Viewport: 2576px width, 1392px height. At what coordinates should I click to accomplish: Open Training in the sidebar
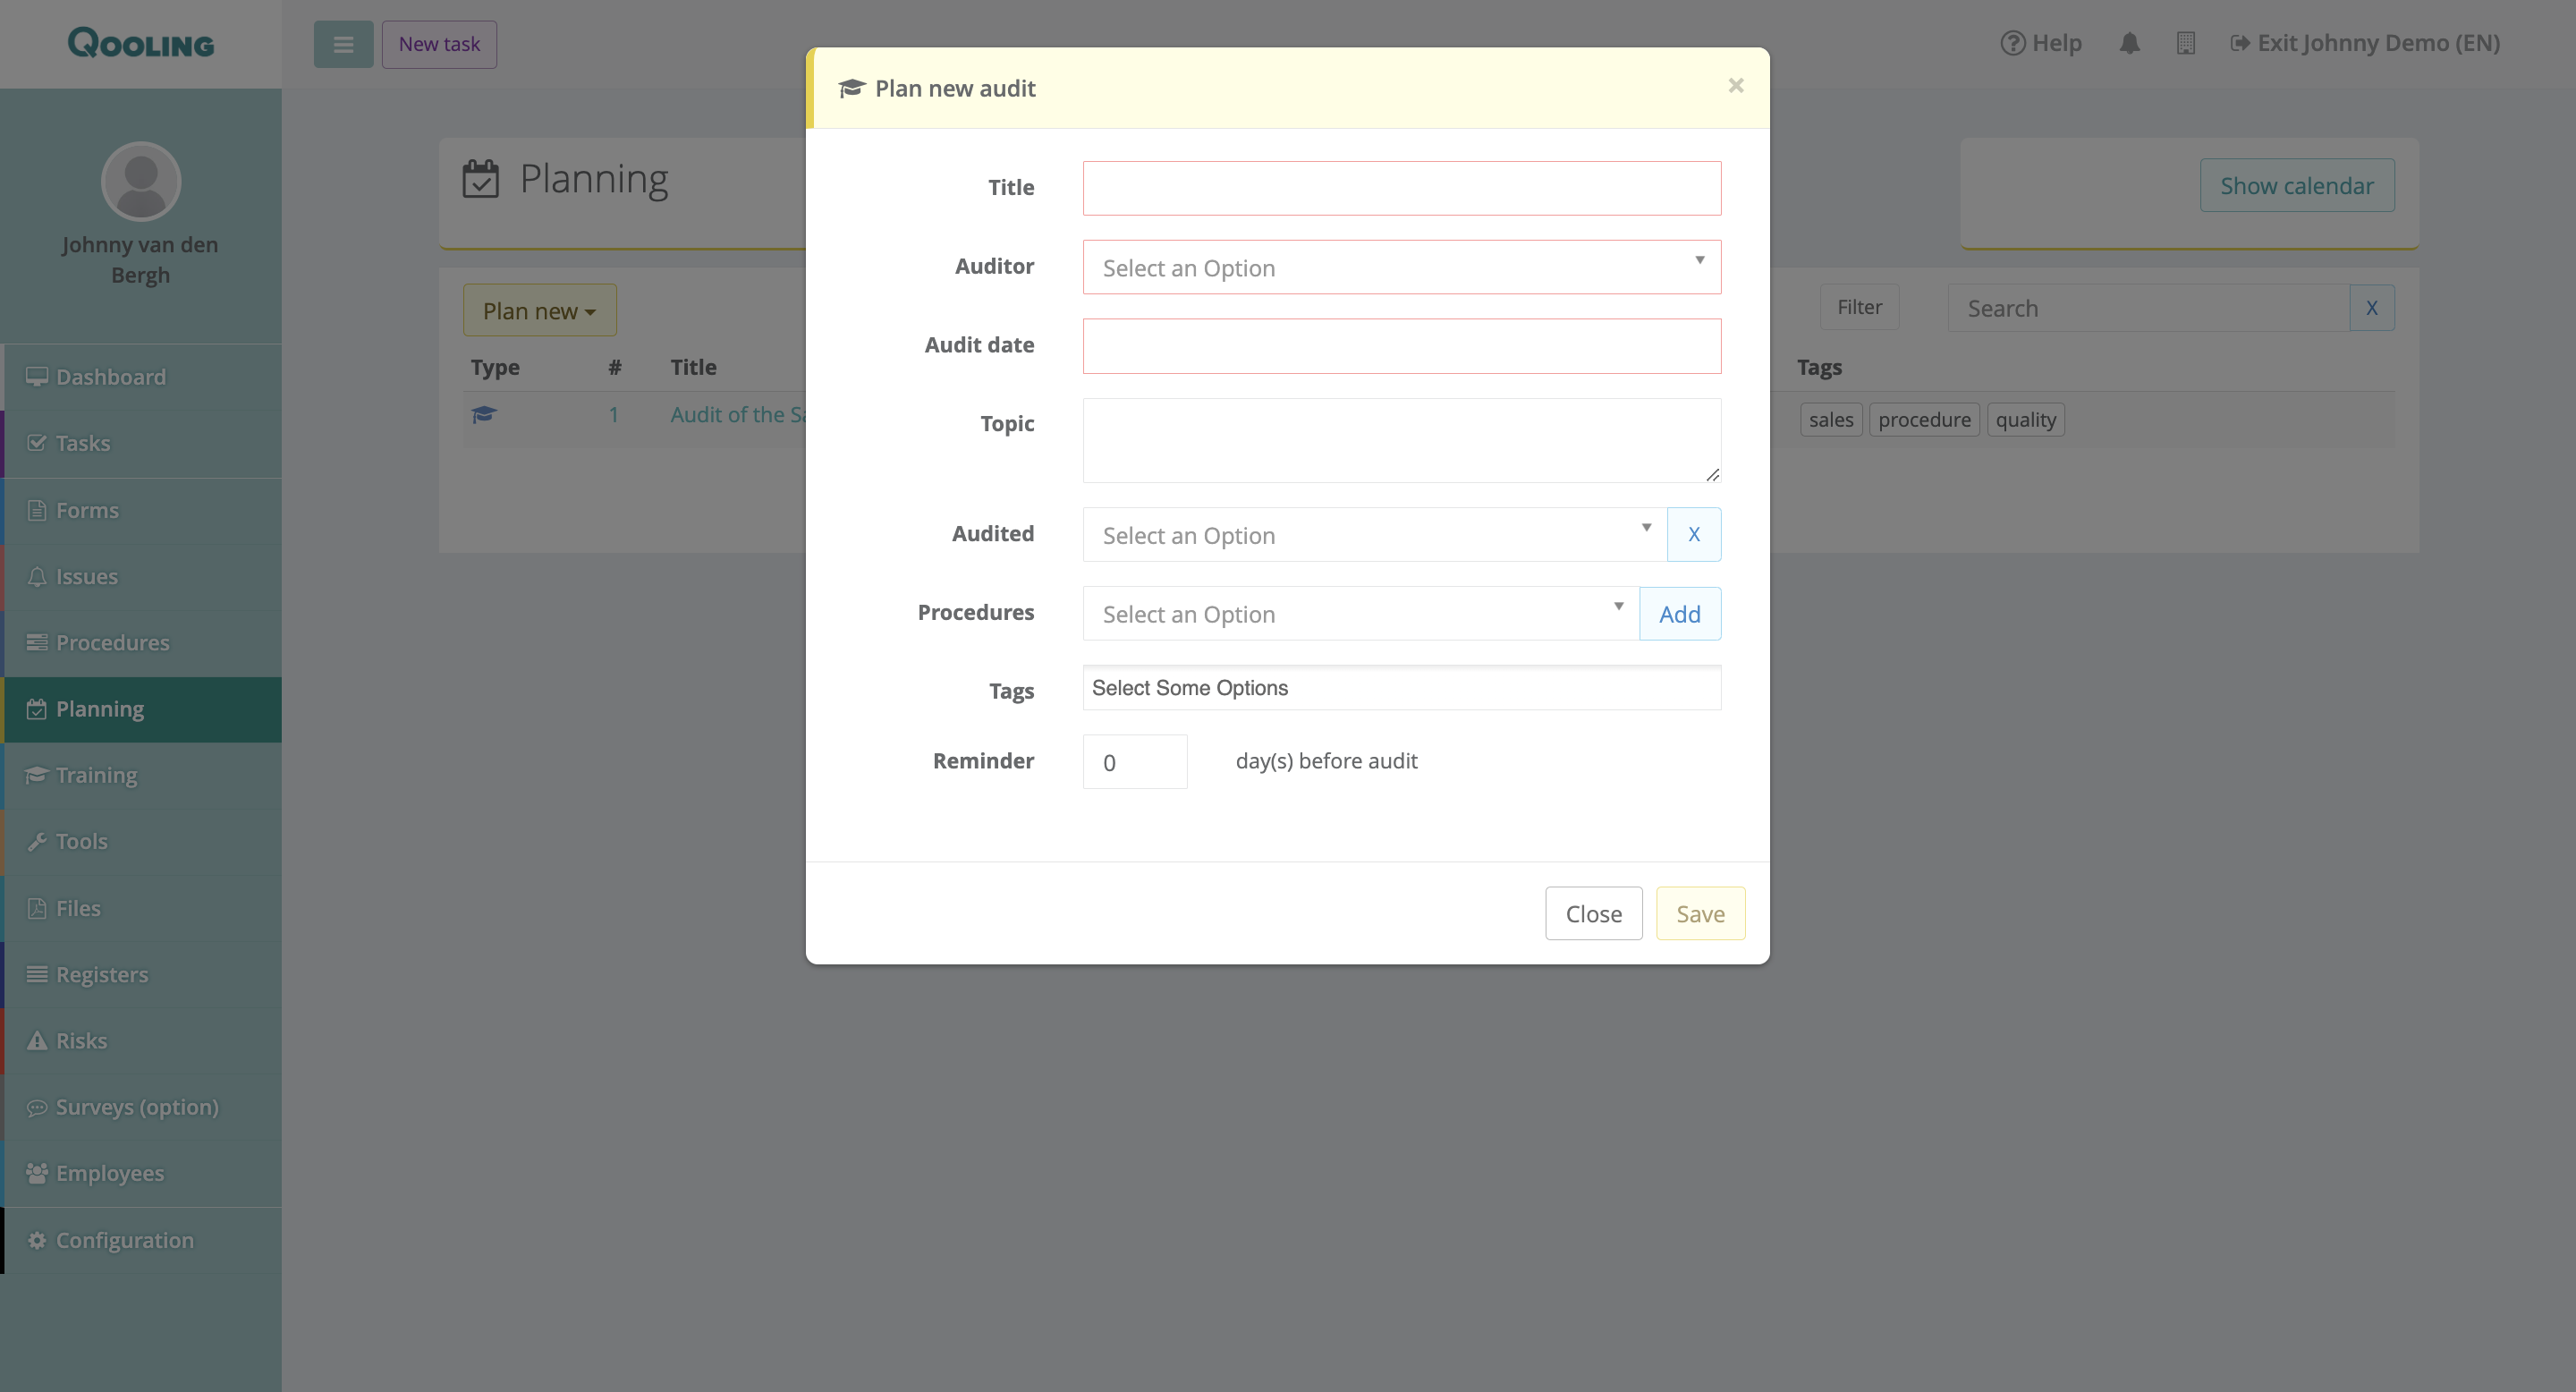(96, 775)
